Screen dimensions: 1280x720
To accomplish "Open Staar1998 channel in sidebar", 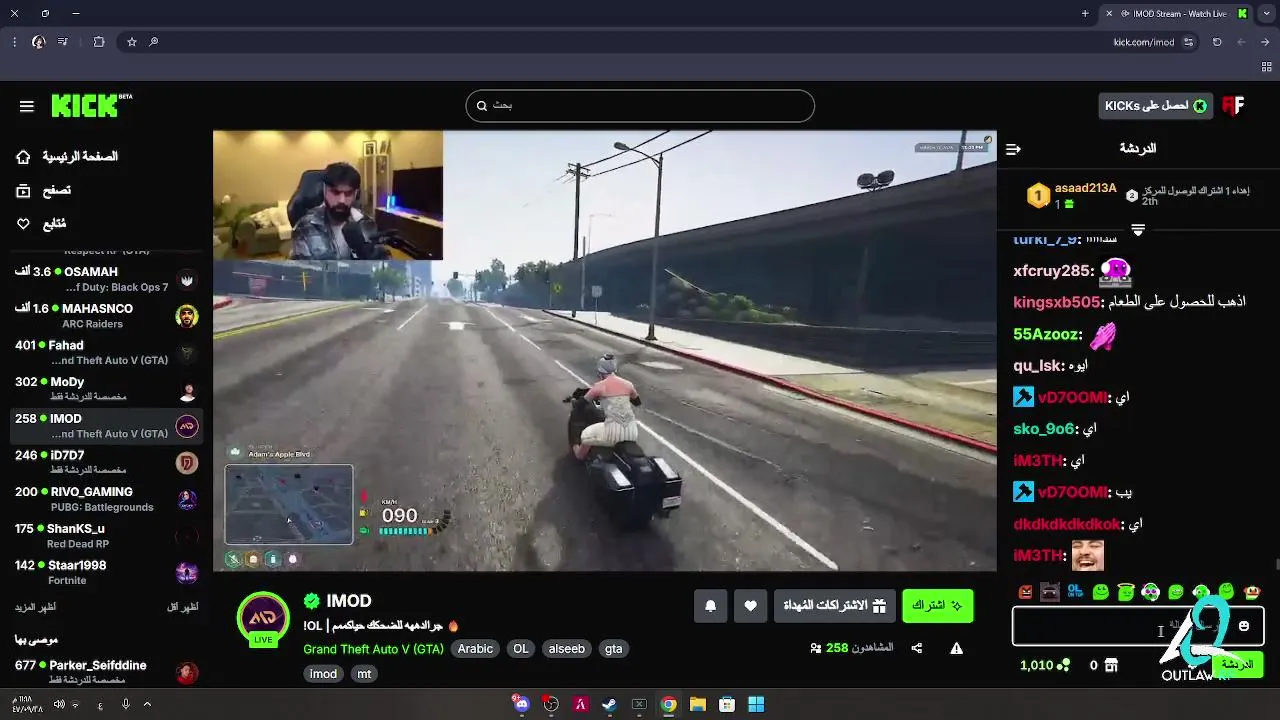I will [106, 573].
